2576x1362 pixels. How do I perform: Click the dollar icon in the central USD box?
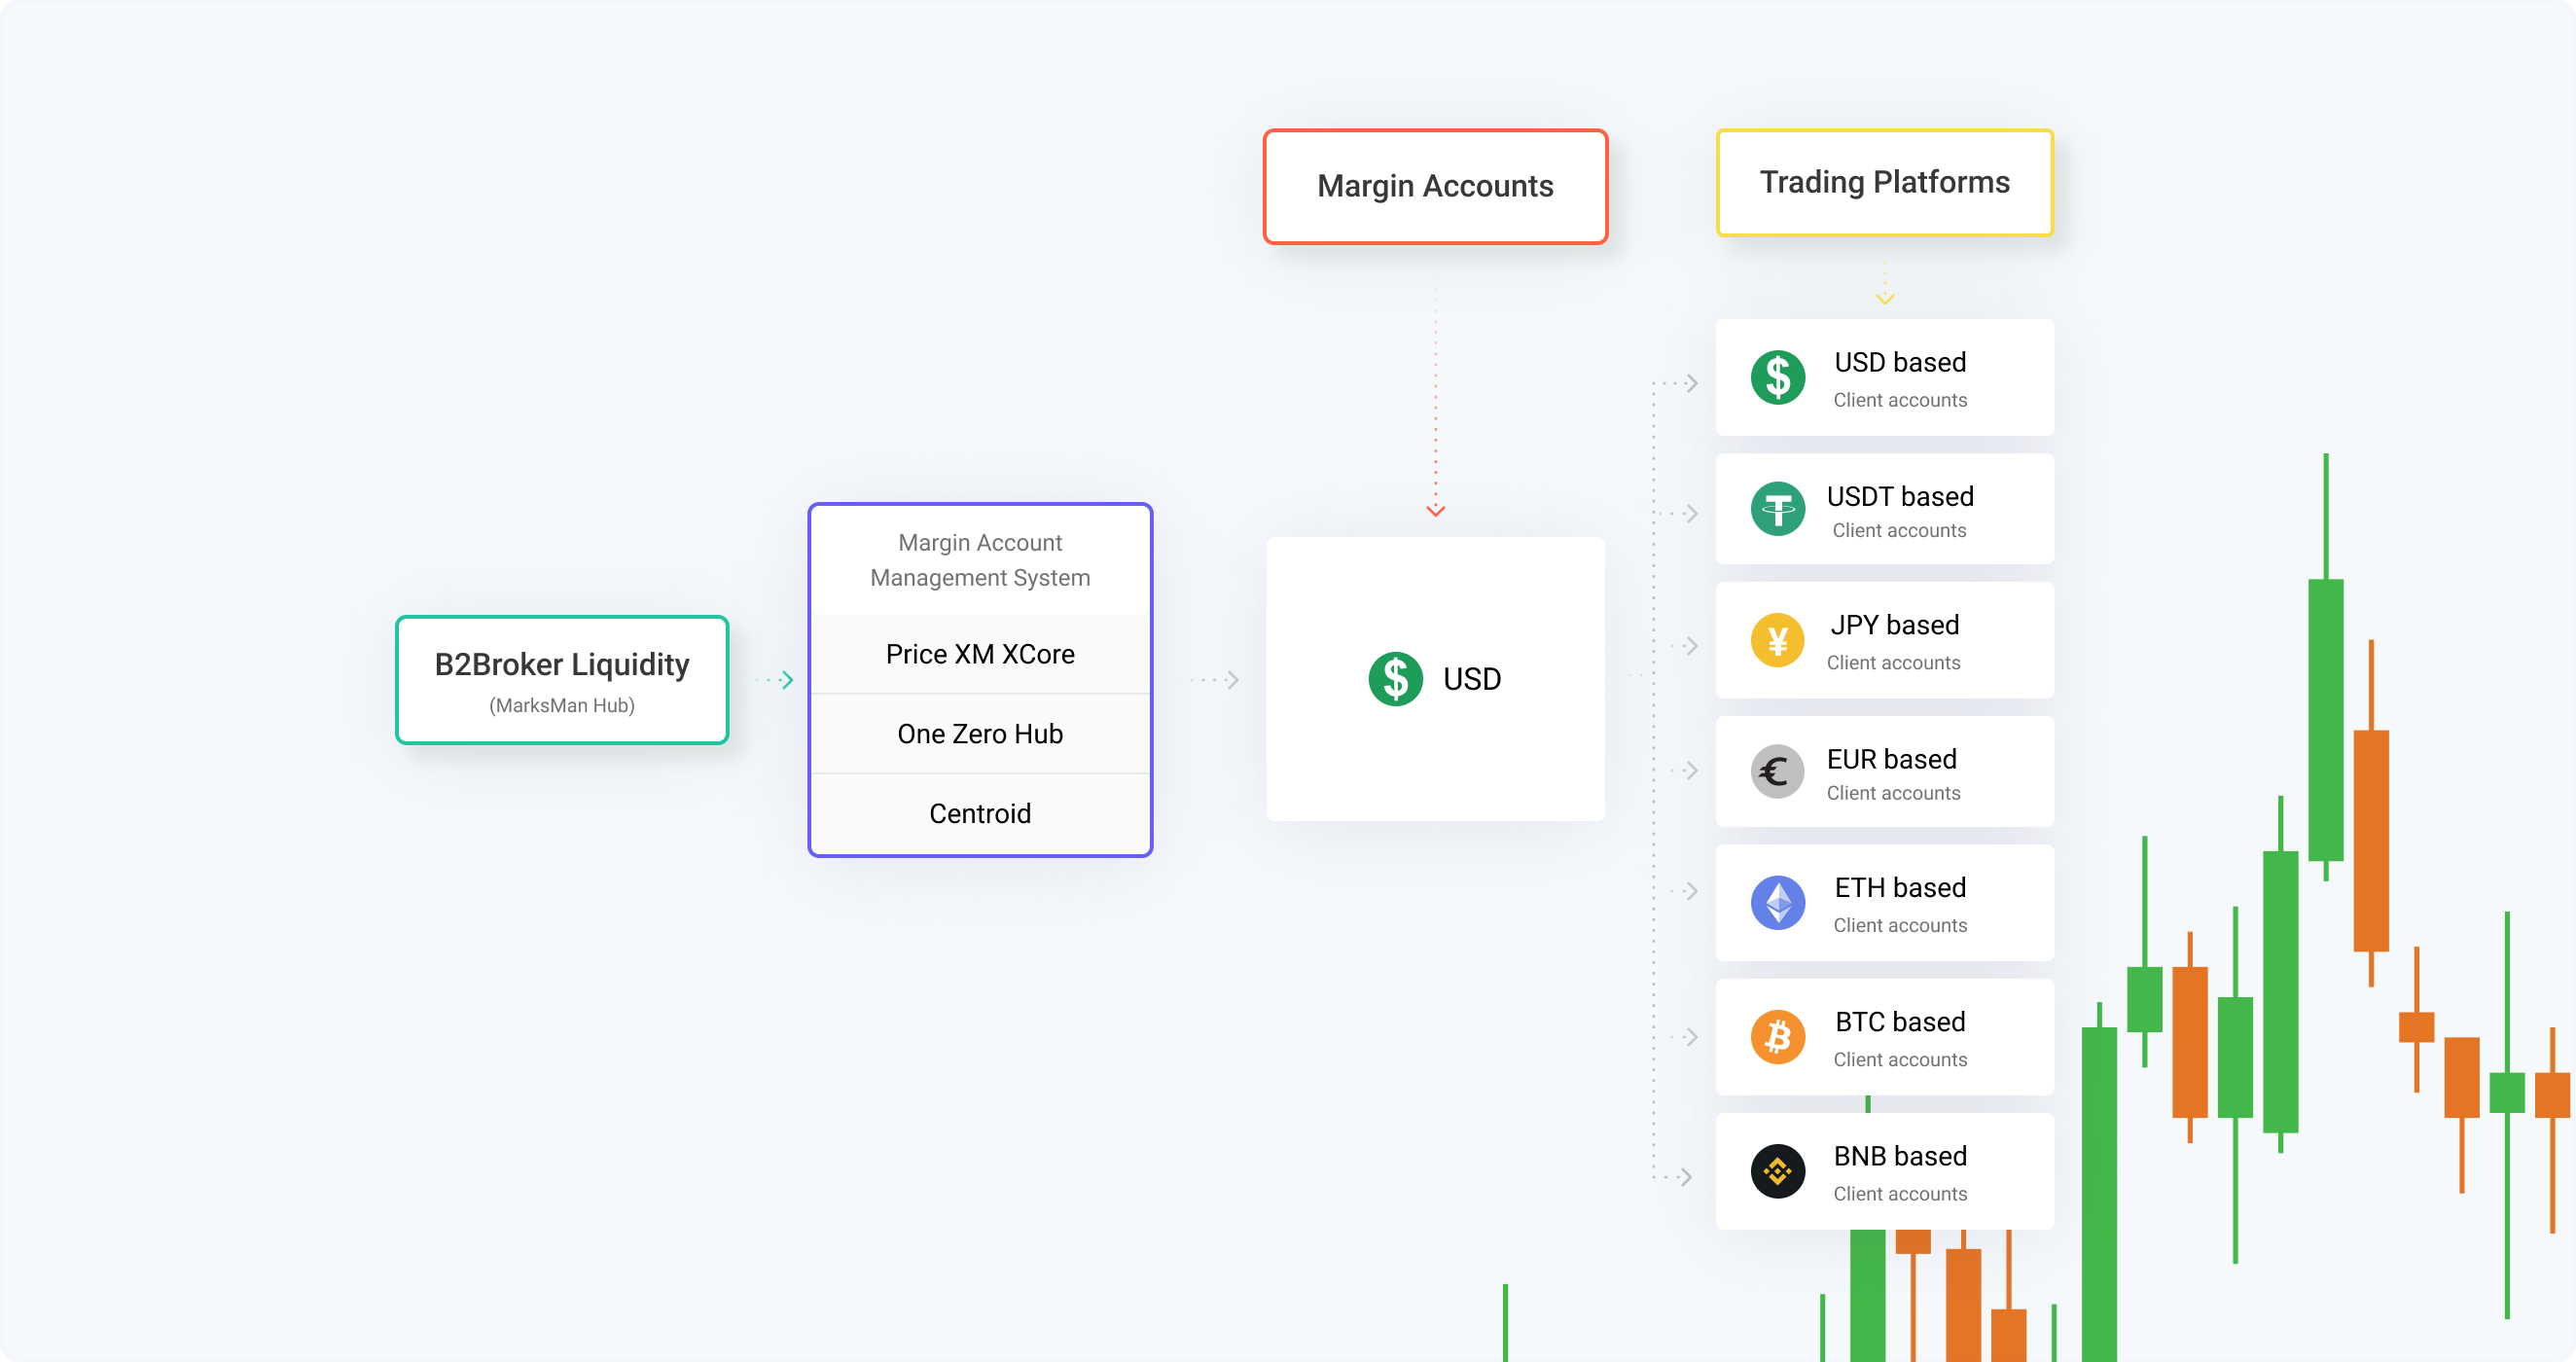pyautogui.click(x=1395, y=679)
